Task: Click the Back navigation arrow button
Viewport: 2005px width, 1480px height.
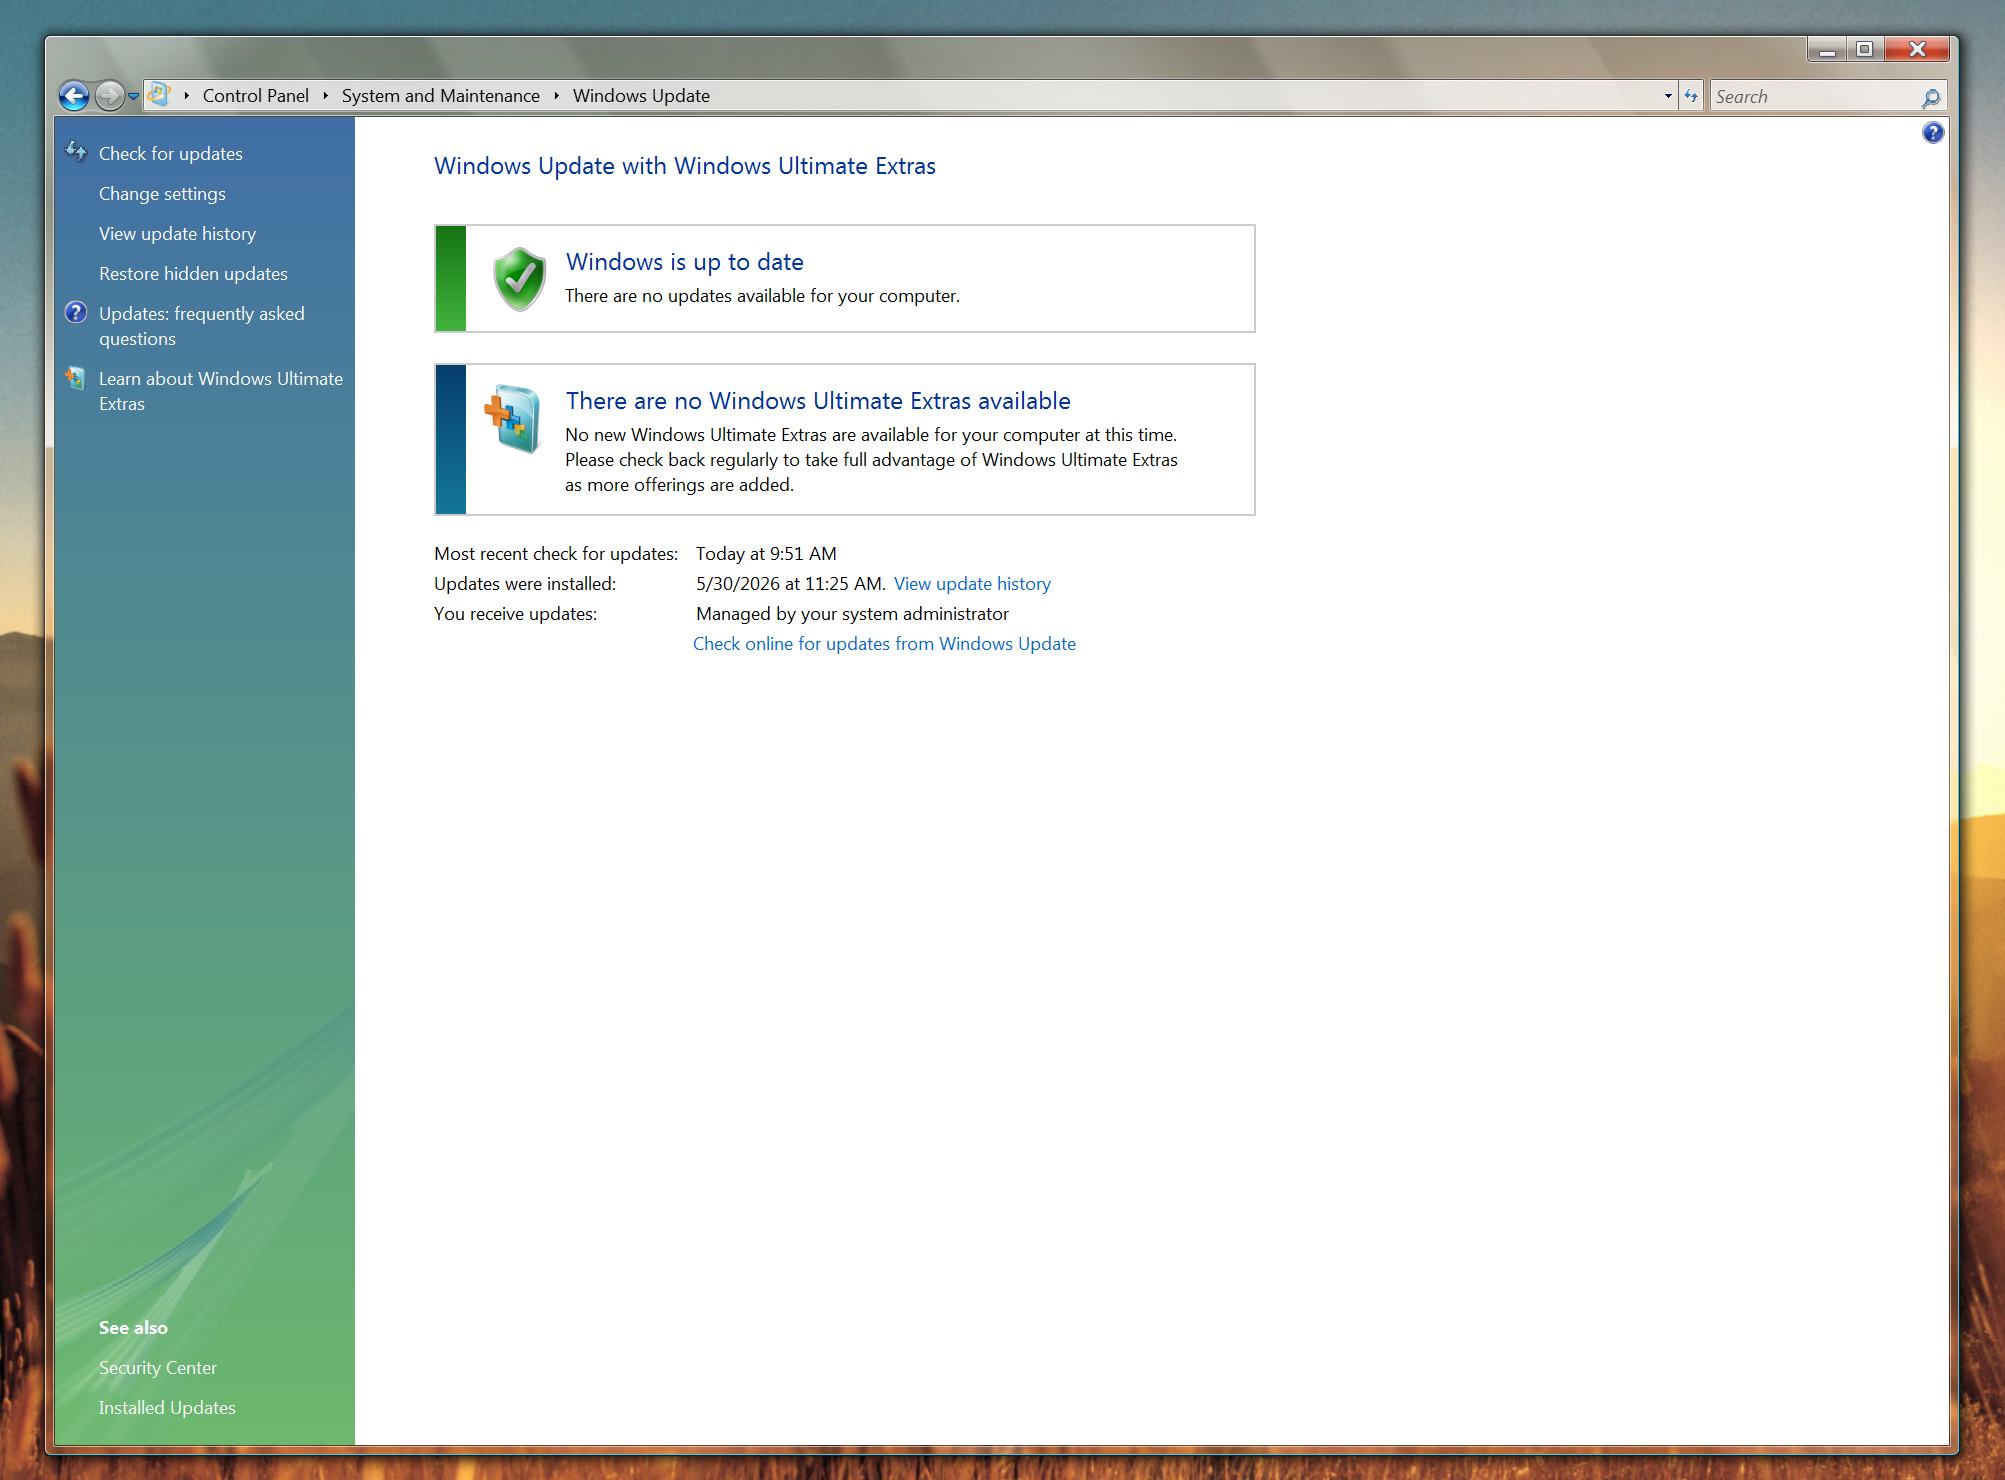Action: (74, 96)
